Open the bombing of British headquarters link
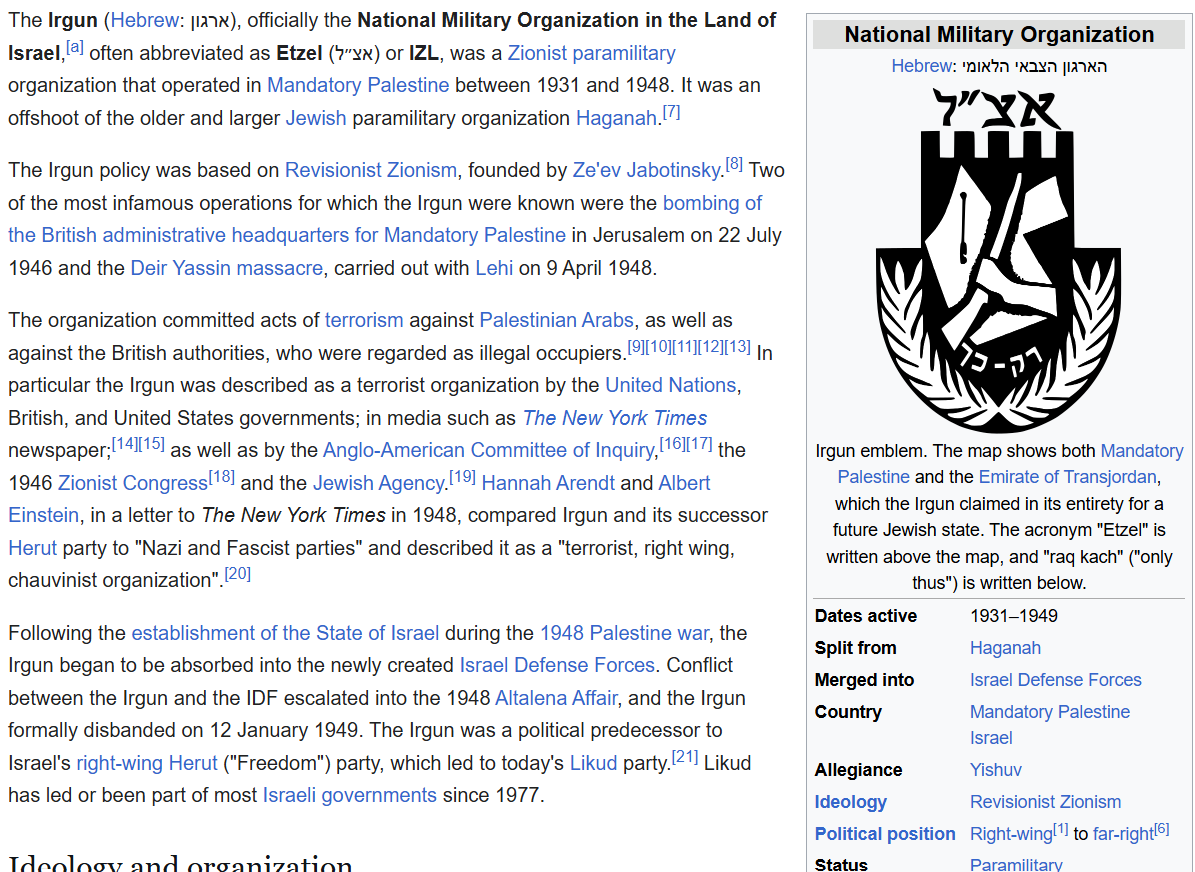The width and height of the screenshot is (1195, 872). [x=287, y=235]
